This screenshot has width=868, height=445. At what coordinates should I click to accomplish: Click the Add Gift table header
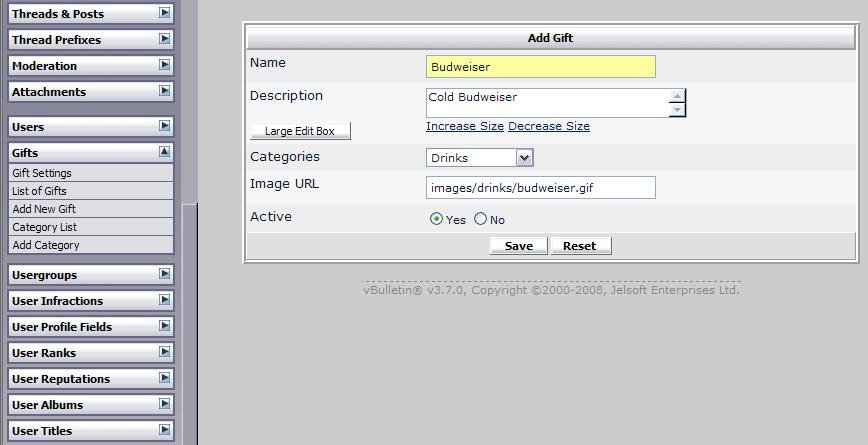pyautogui.click(x=550, y=38)
